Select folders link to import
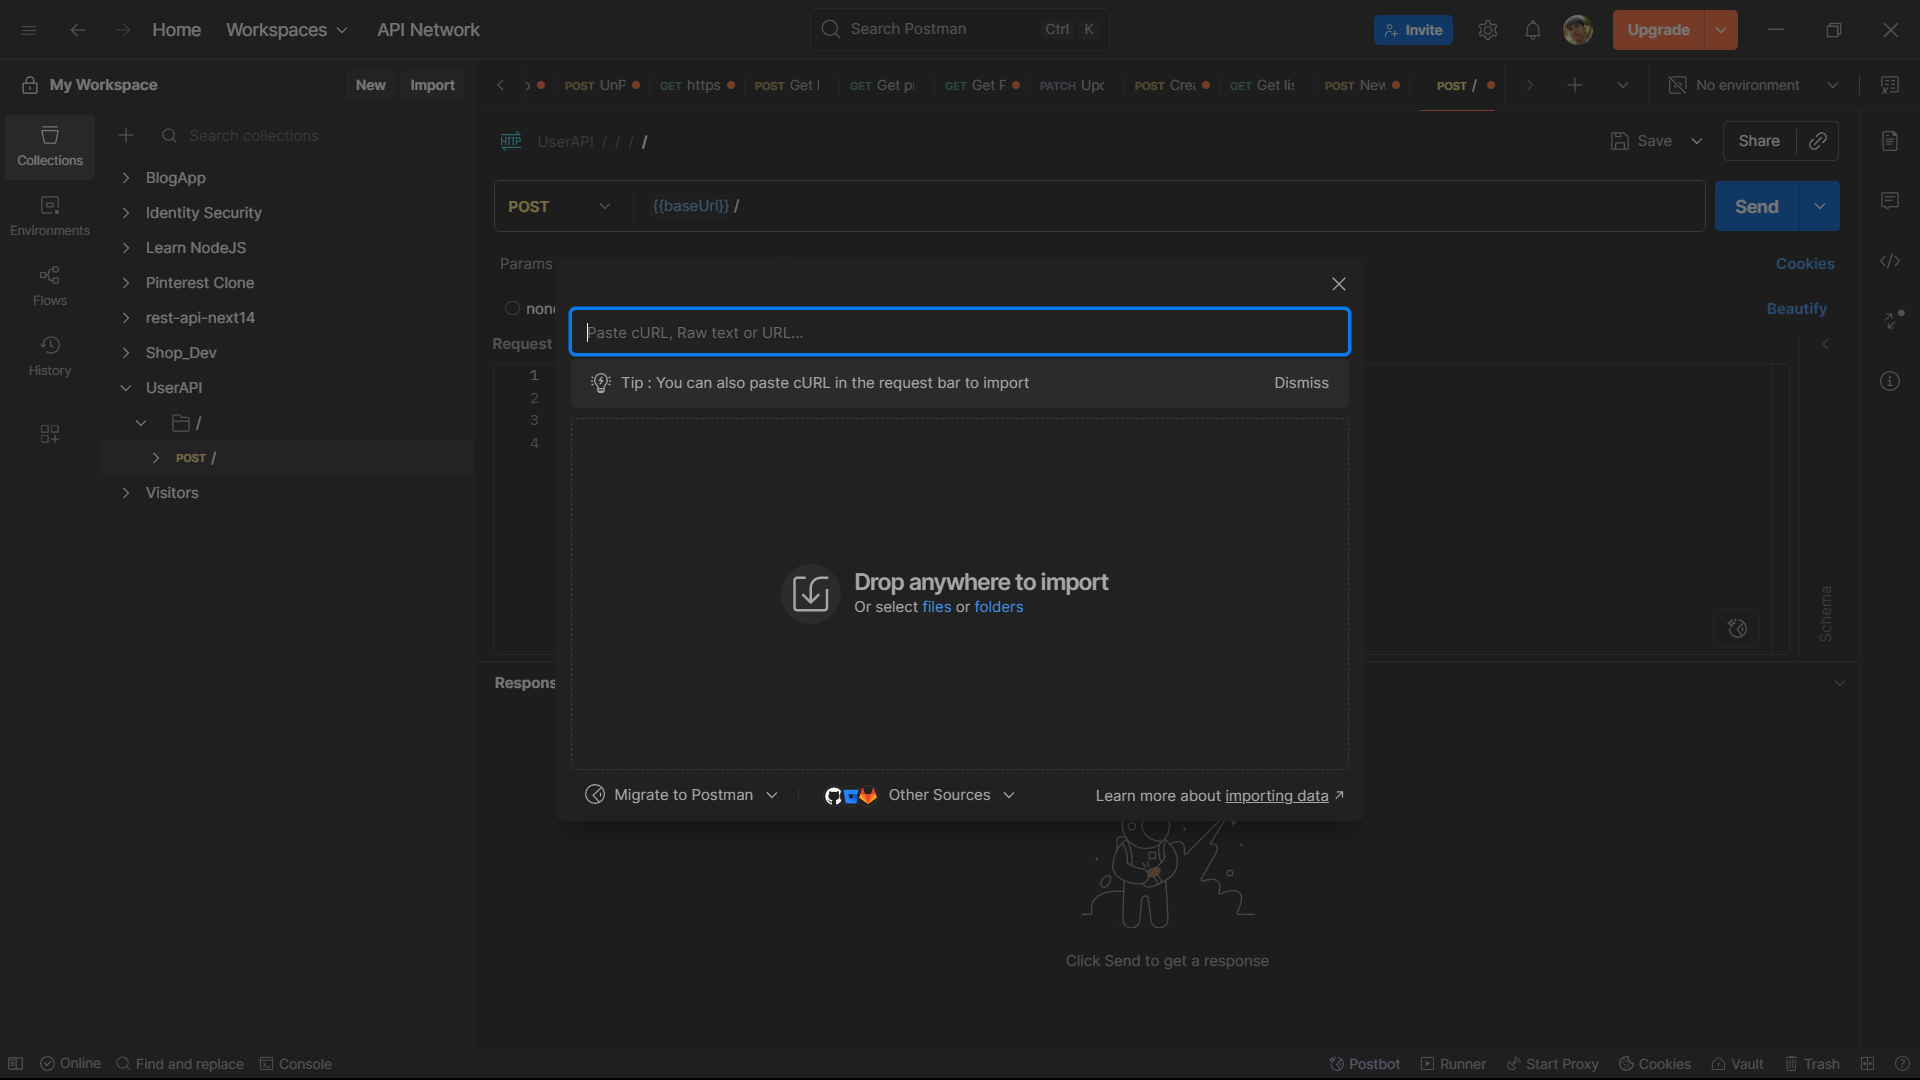 click(999, 607)
